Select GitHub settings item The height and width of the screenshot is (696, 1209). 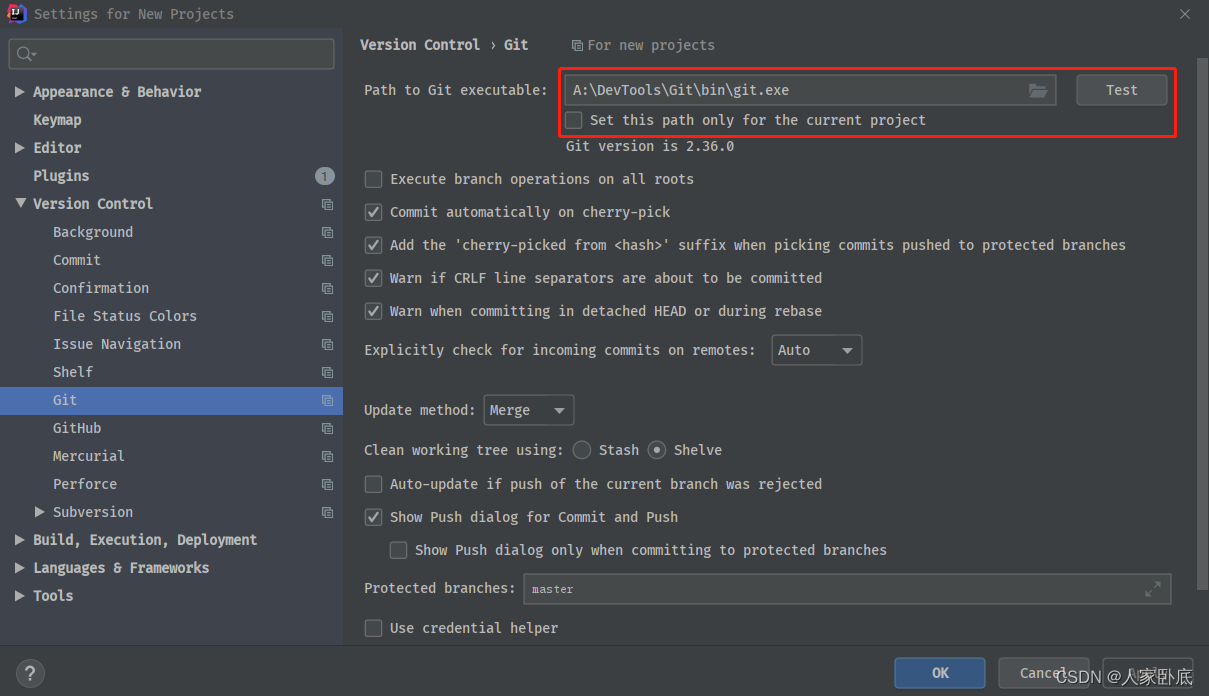coord(77,428)
